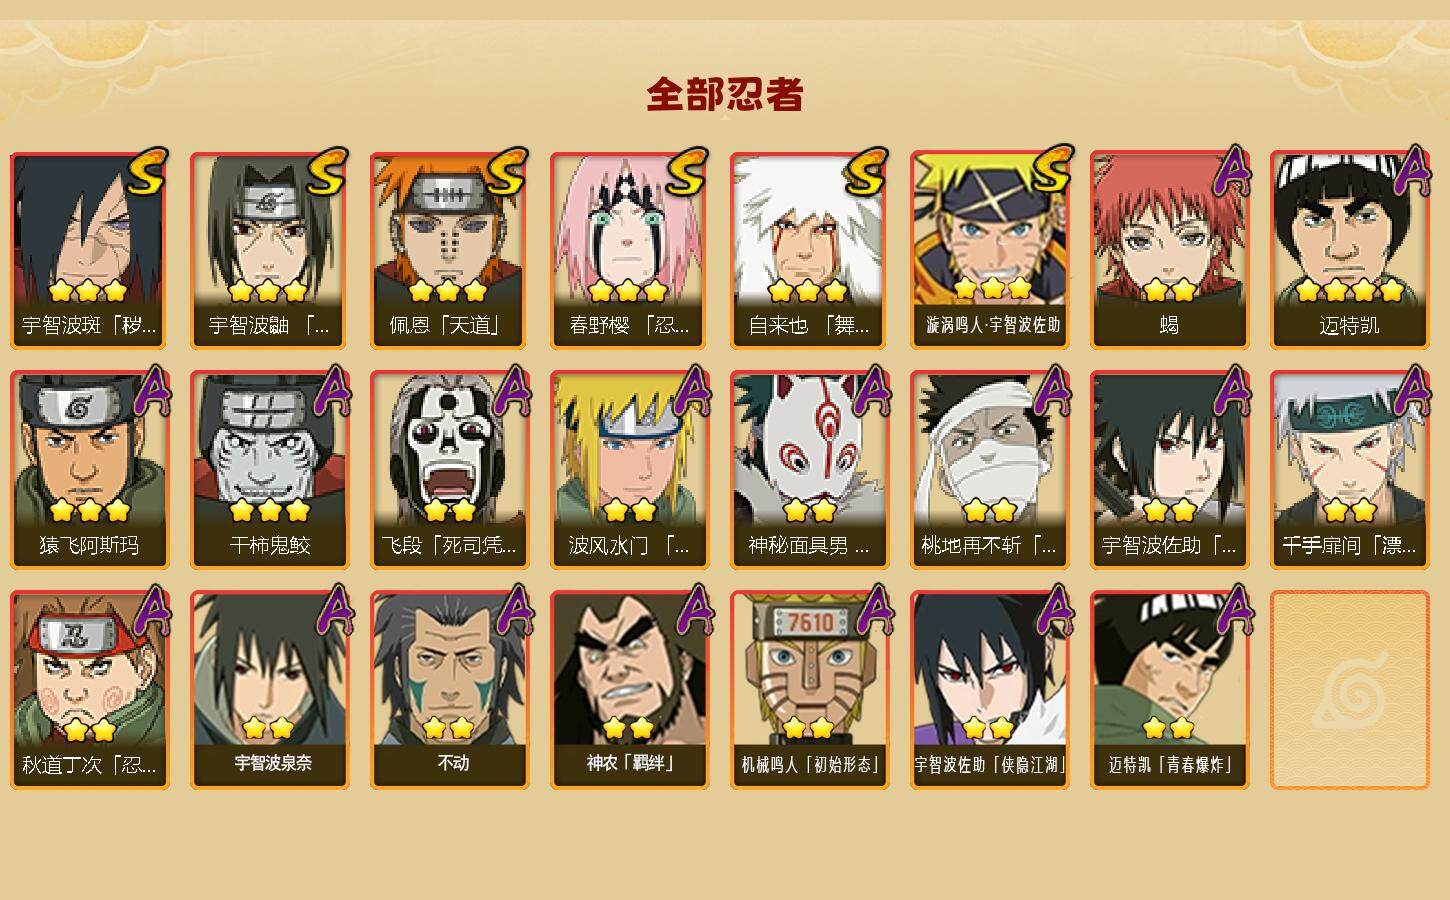Click the empty leaf-symbol card slot
Screen dimensions: 1450x900
1349,690
